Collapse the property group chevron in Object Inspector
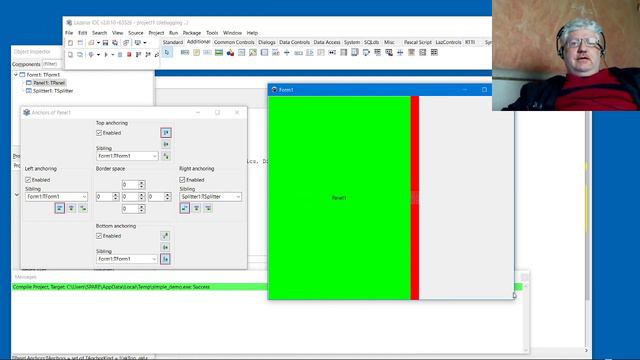This screenshot has height=360, width=640. click(17, 195)
